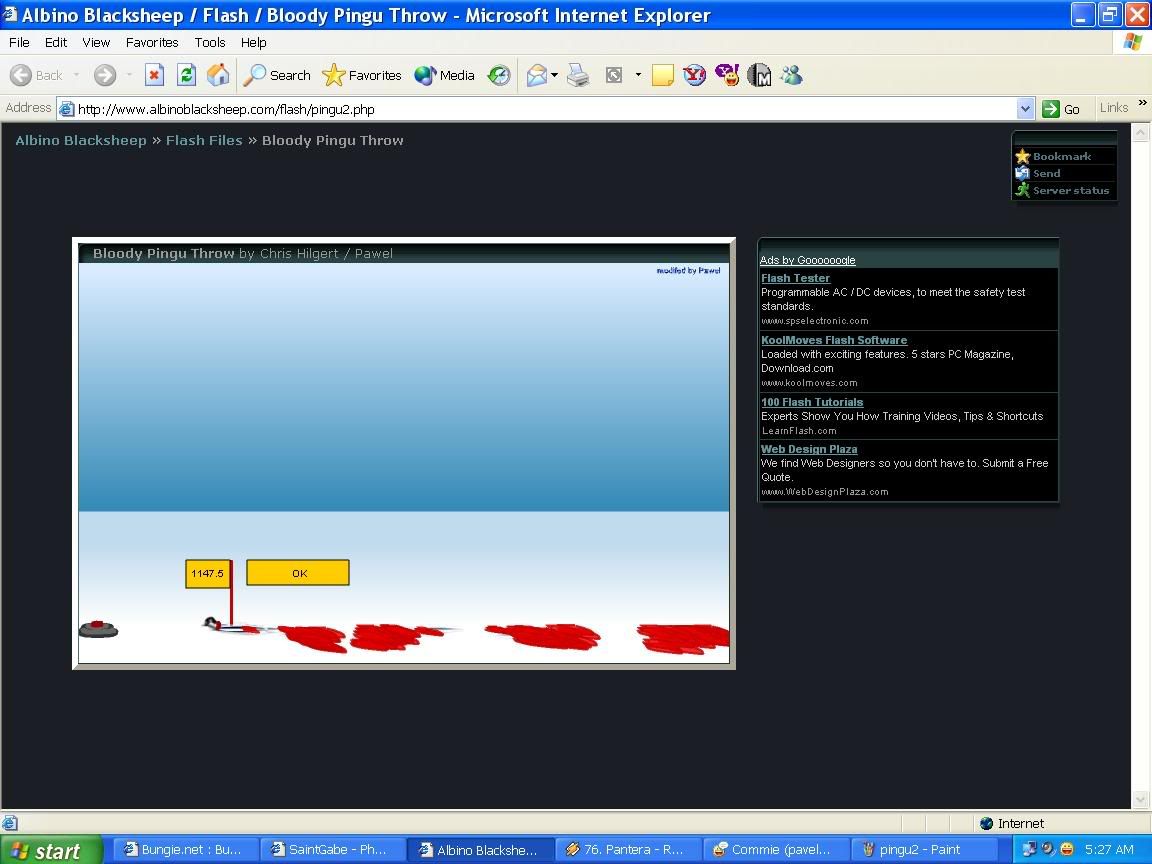
Task: Refresh the page with green arrows icon
Action: 187,75
